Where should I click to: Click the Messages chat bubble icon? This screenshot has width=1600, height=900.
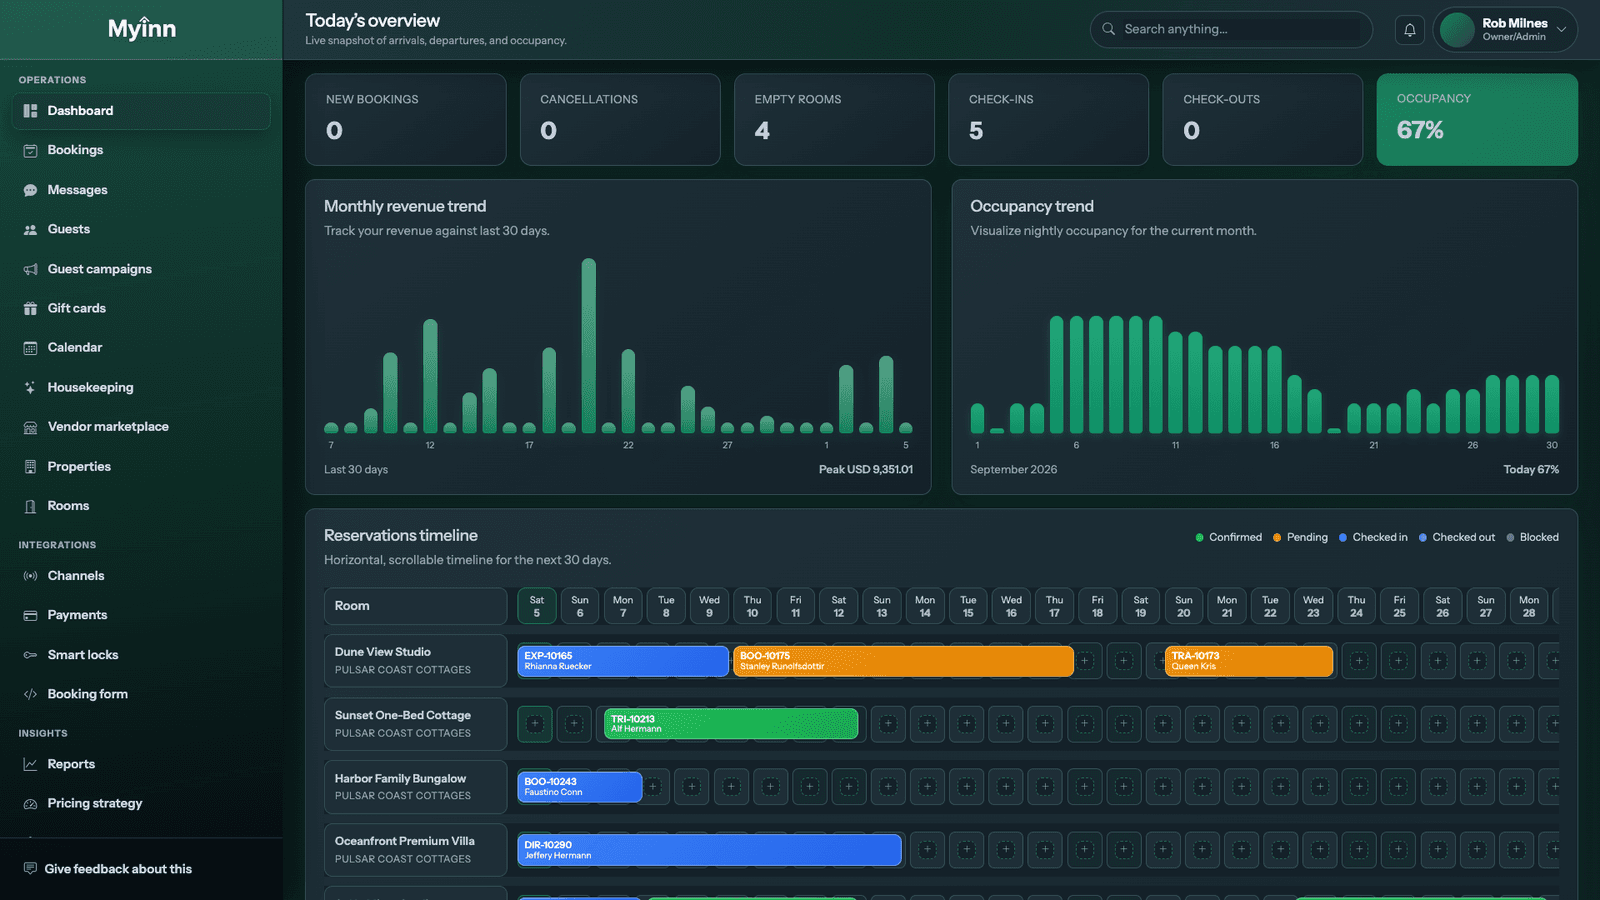30,190
